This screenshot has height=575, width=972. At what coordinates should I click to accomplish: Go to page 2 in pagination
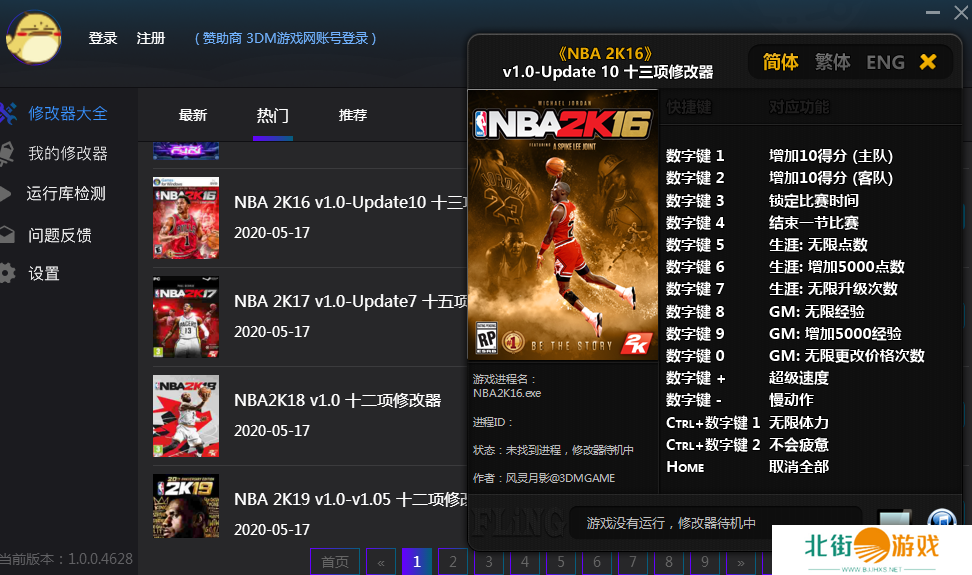pyautogui.click(x=453, y=562)
